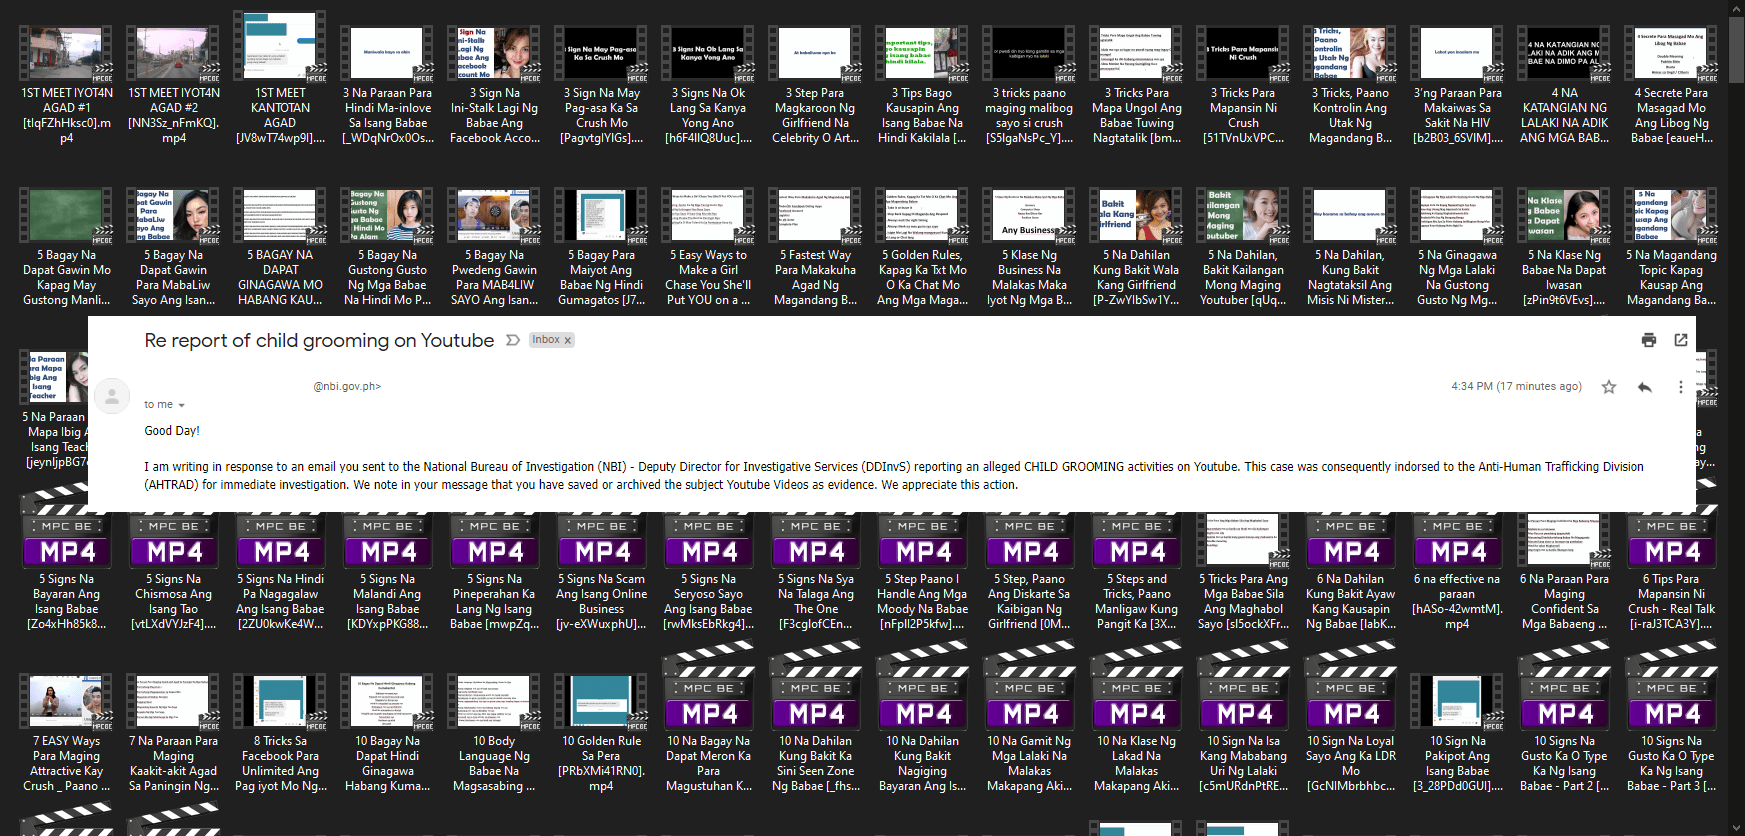Expand the 'to me' recipient details
1745x836 pixels.
point(181,405)
